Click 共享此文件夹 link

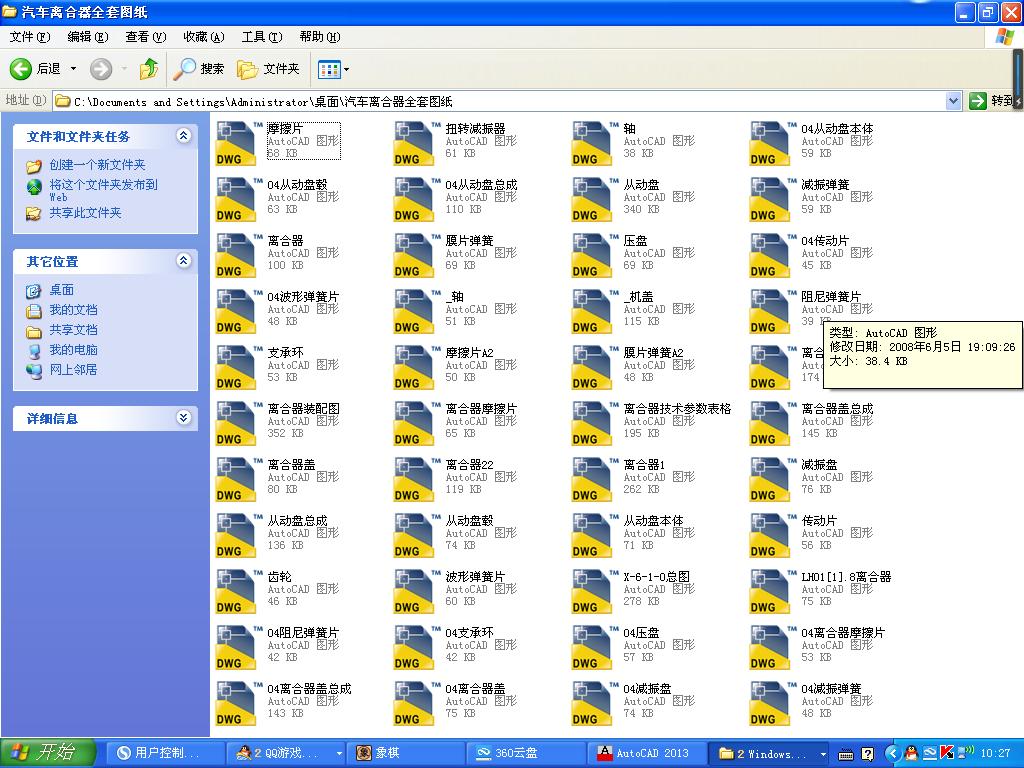(x=86, y=213)
